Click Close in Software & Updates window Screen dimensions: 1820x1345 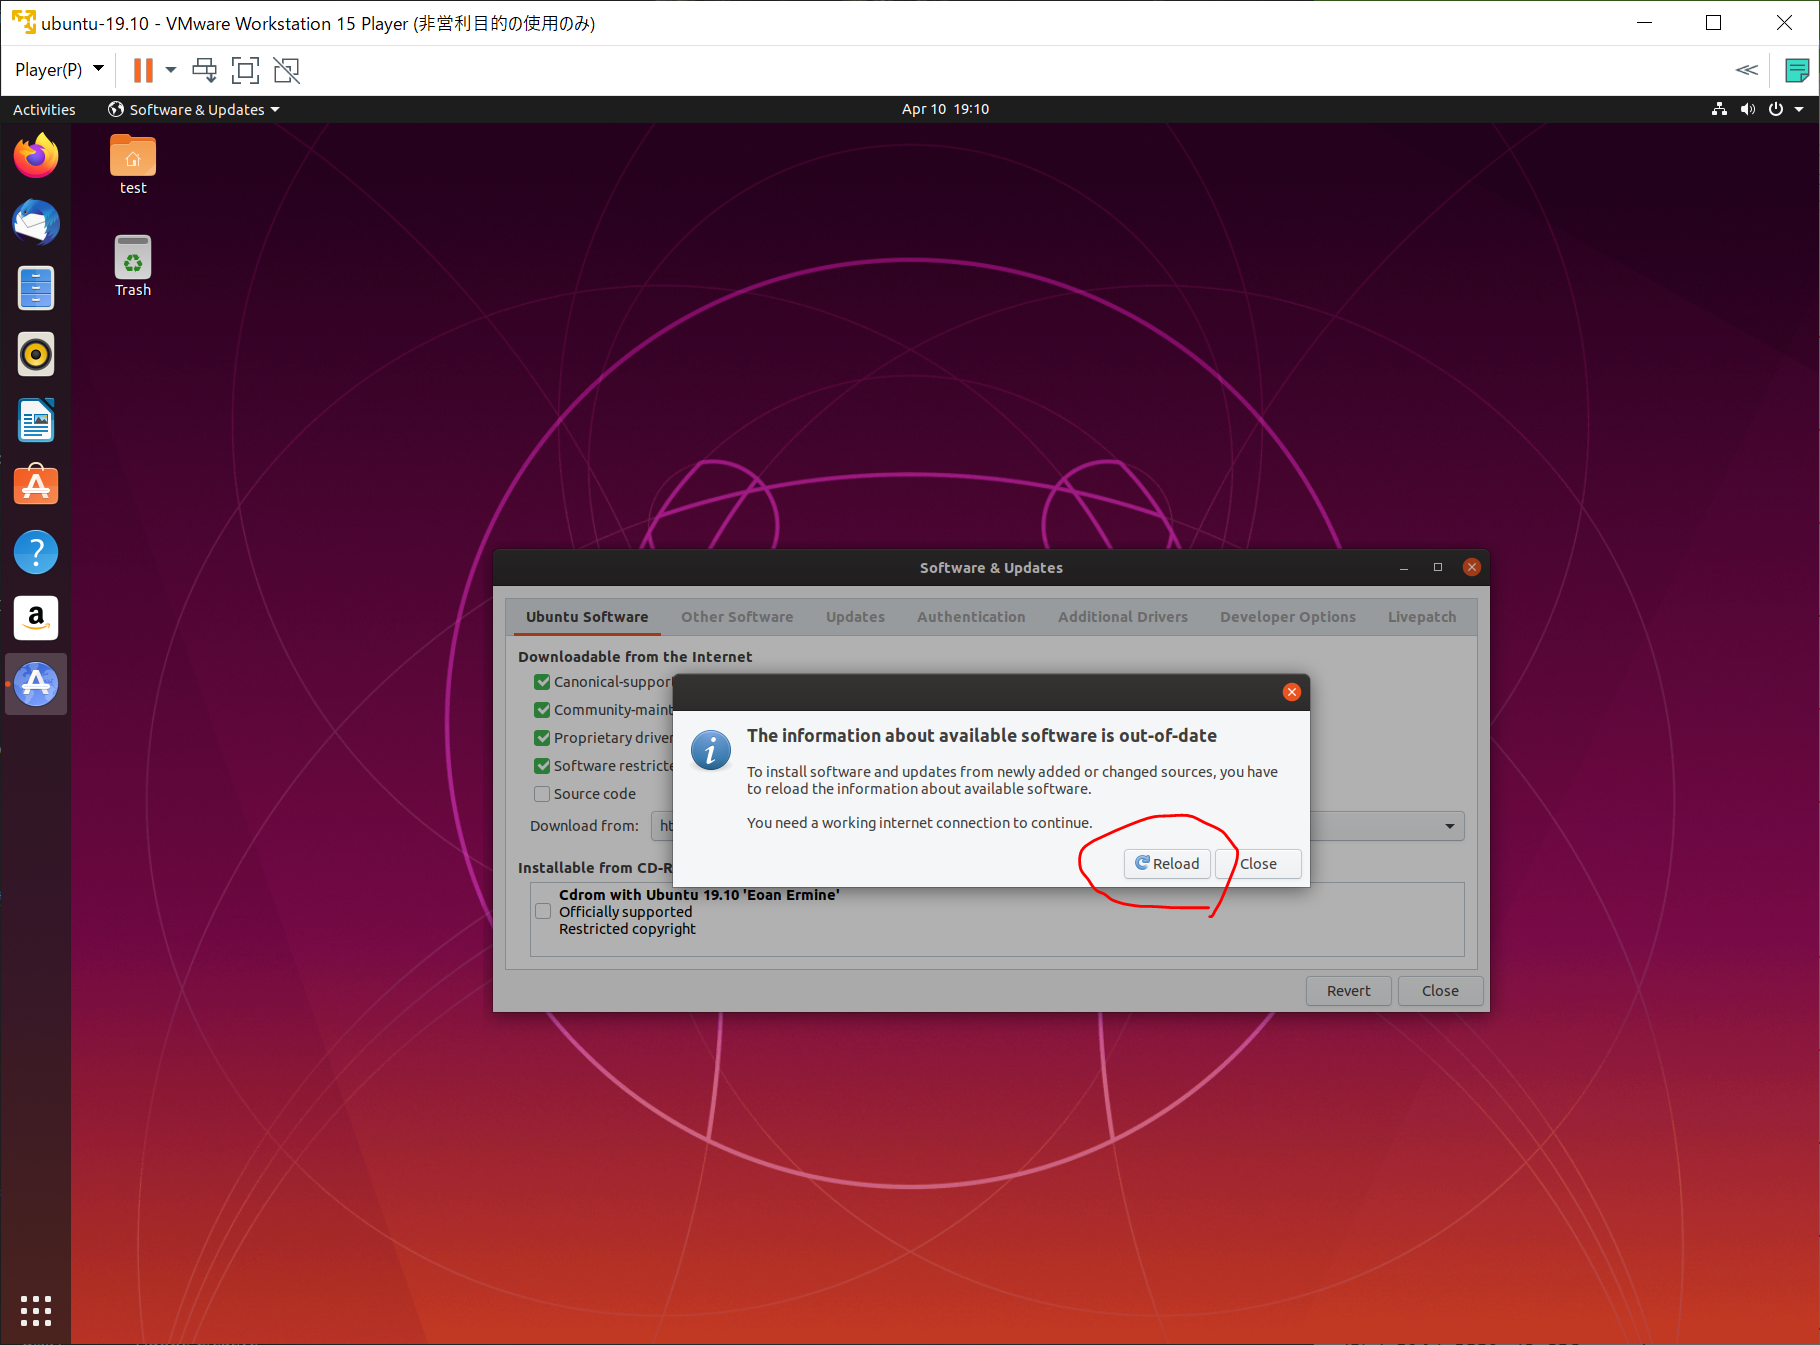point(1440,991)
